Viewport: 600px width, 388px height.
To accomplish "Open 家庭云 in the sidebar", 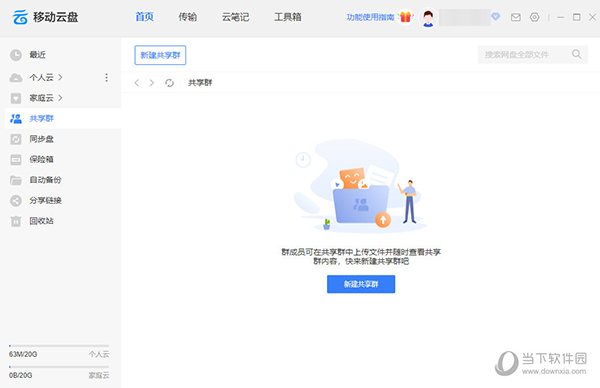I will pyautogui.click(x=42, y=98).
